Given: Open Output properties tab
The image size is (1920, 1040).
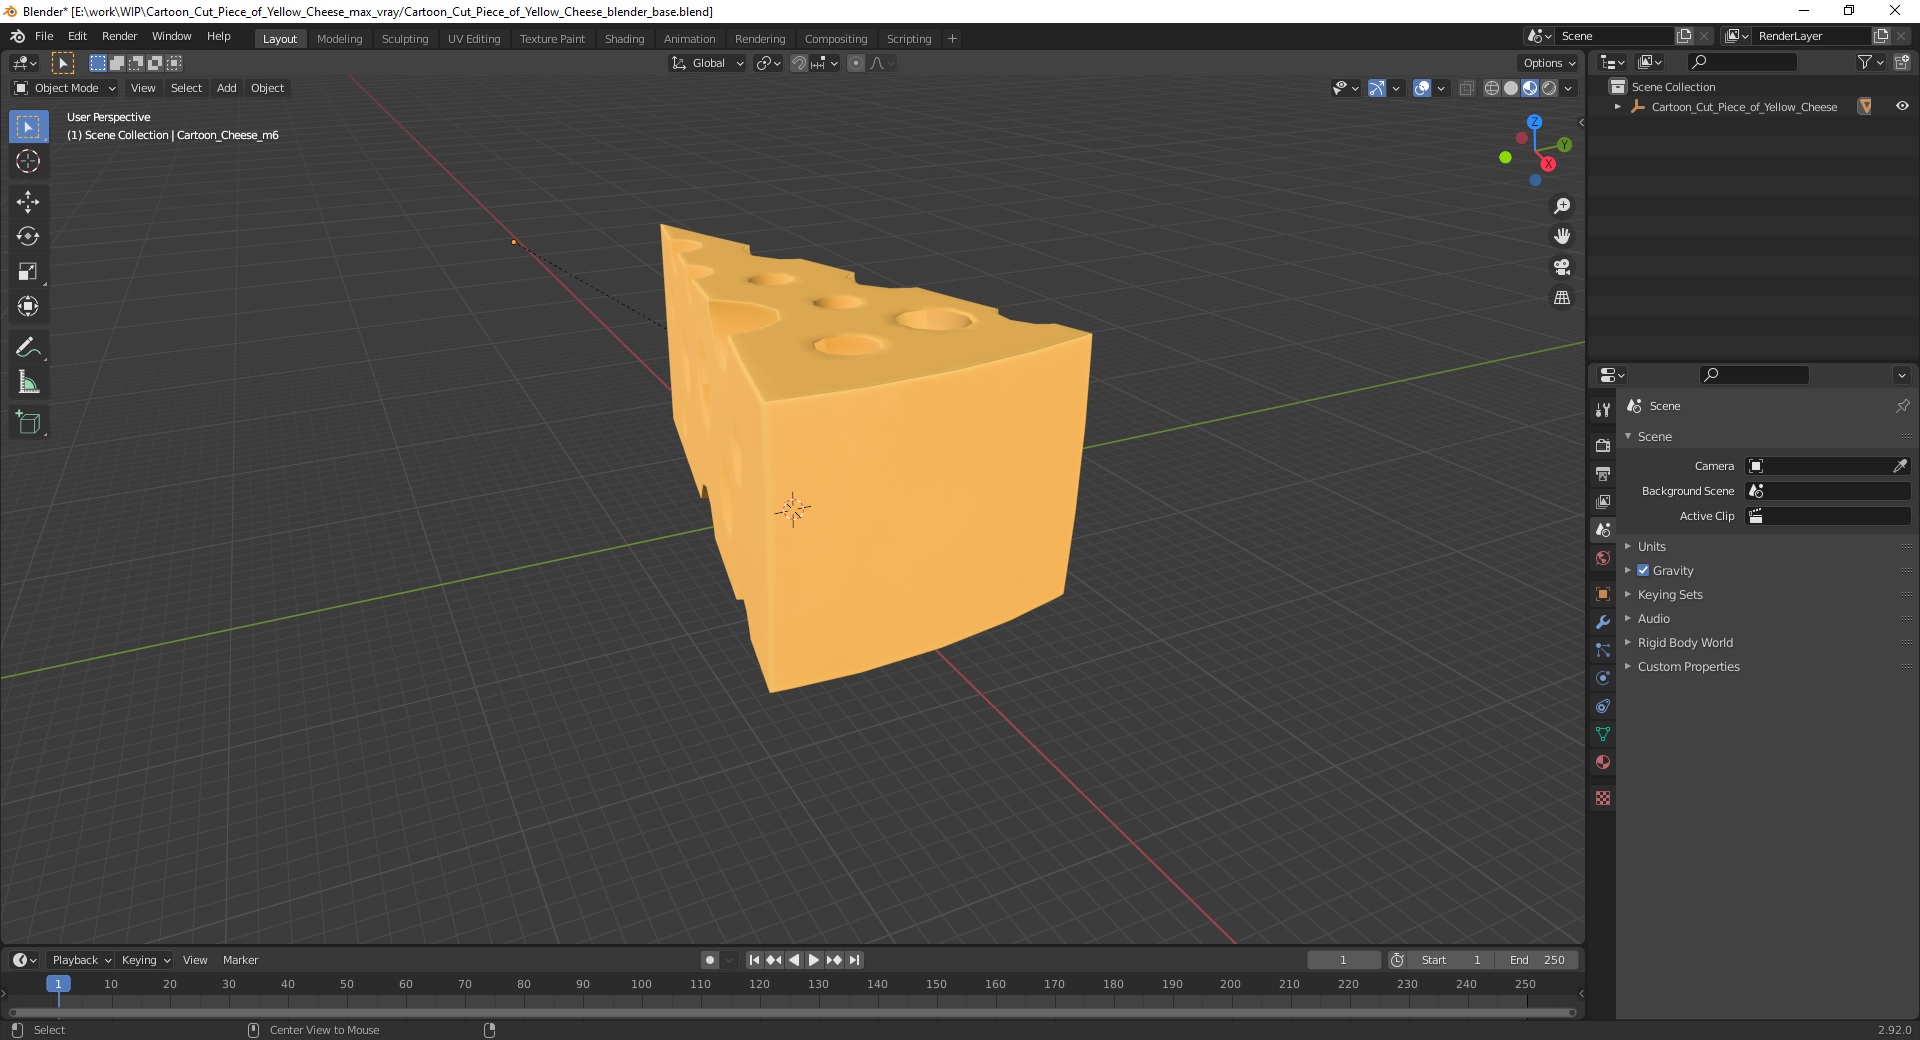Looking at the screenshot, I should click(x=1603, y=473).
